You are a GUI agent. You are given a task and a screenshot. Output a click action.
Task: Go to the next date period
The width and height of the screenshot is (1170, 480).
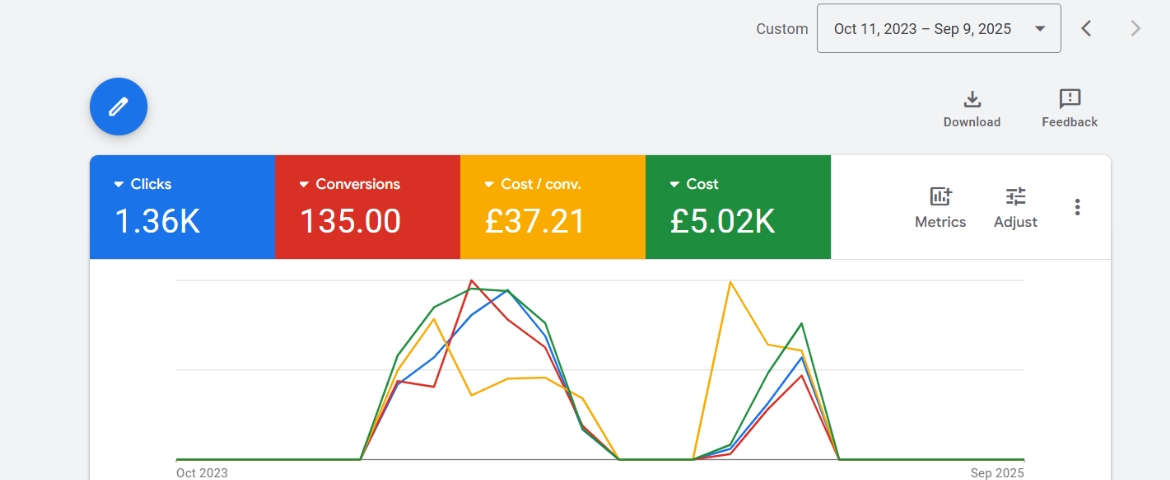(1135, 29)
